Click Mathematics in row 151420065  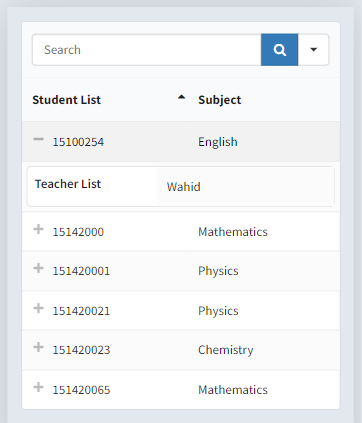(x=233, y=390)
